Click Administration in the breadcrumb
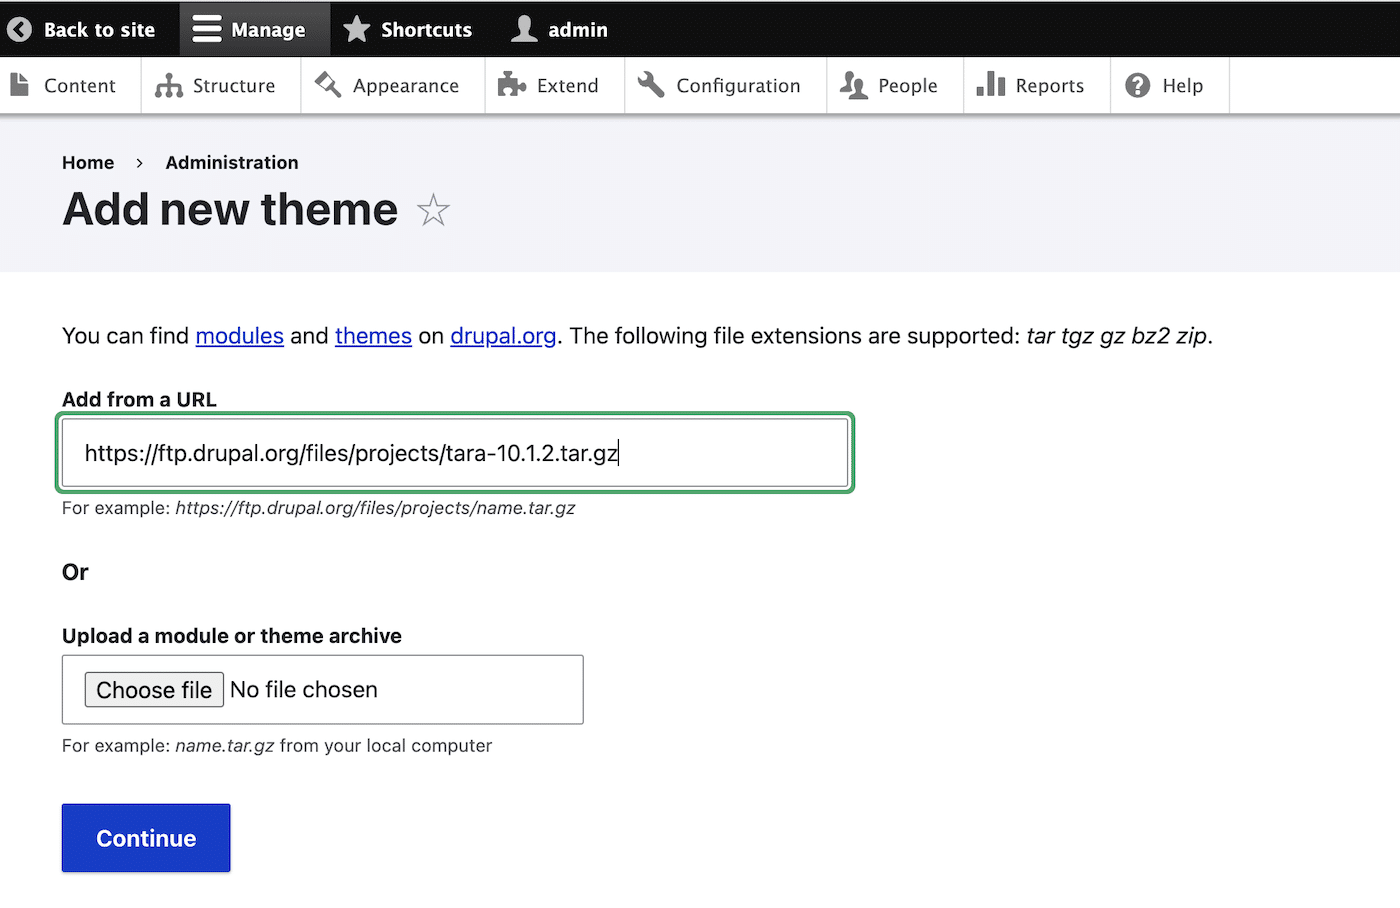The height and width of the screenshot is (908, 1400). [x=231, y=162]
